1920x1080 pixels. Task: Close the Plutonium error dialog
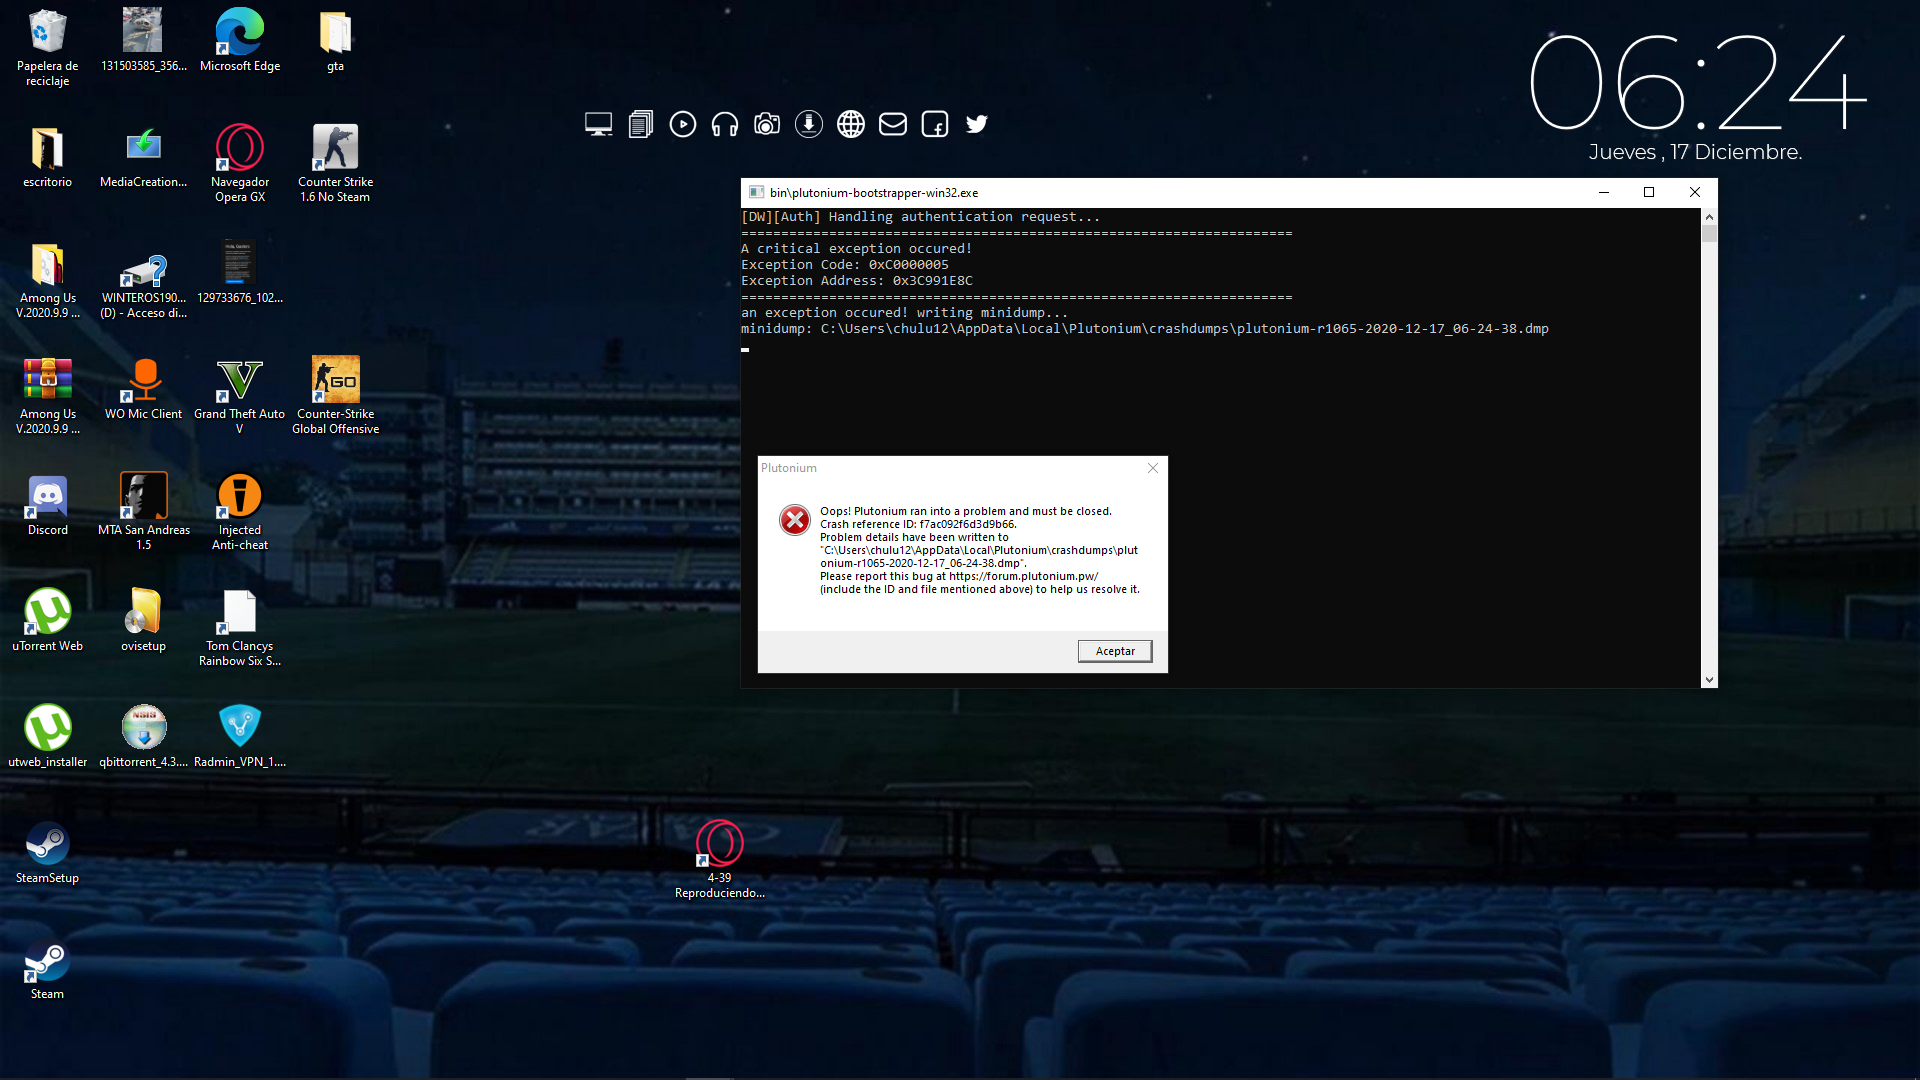1153,468
